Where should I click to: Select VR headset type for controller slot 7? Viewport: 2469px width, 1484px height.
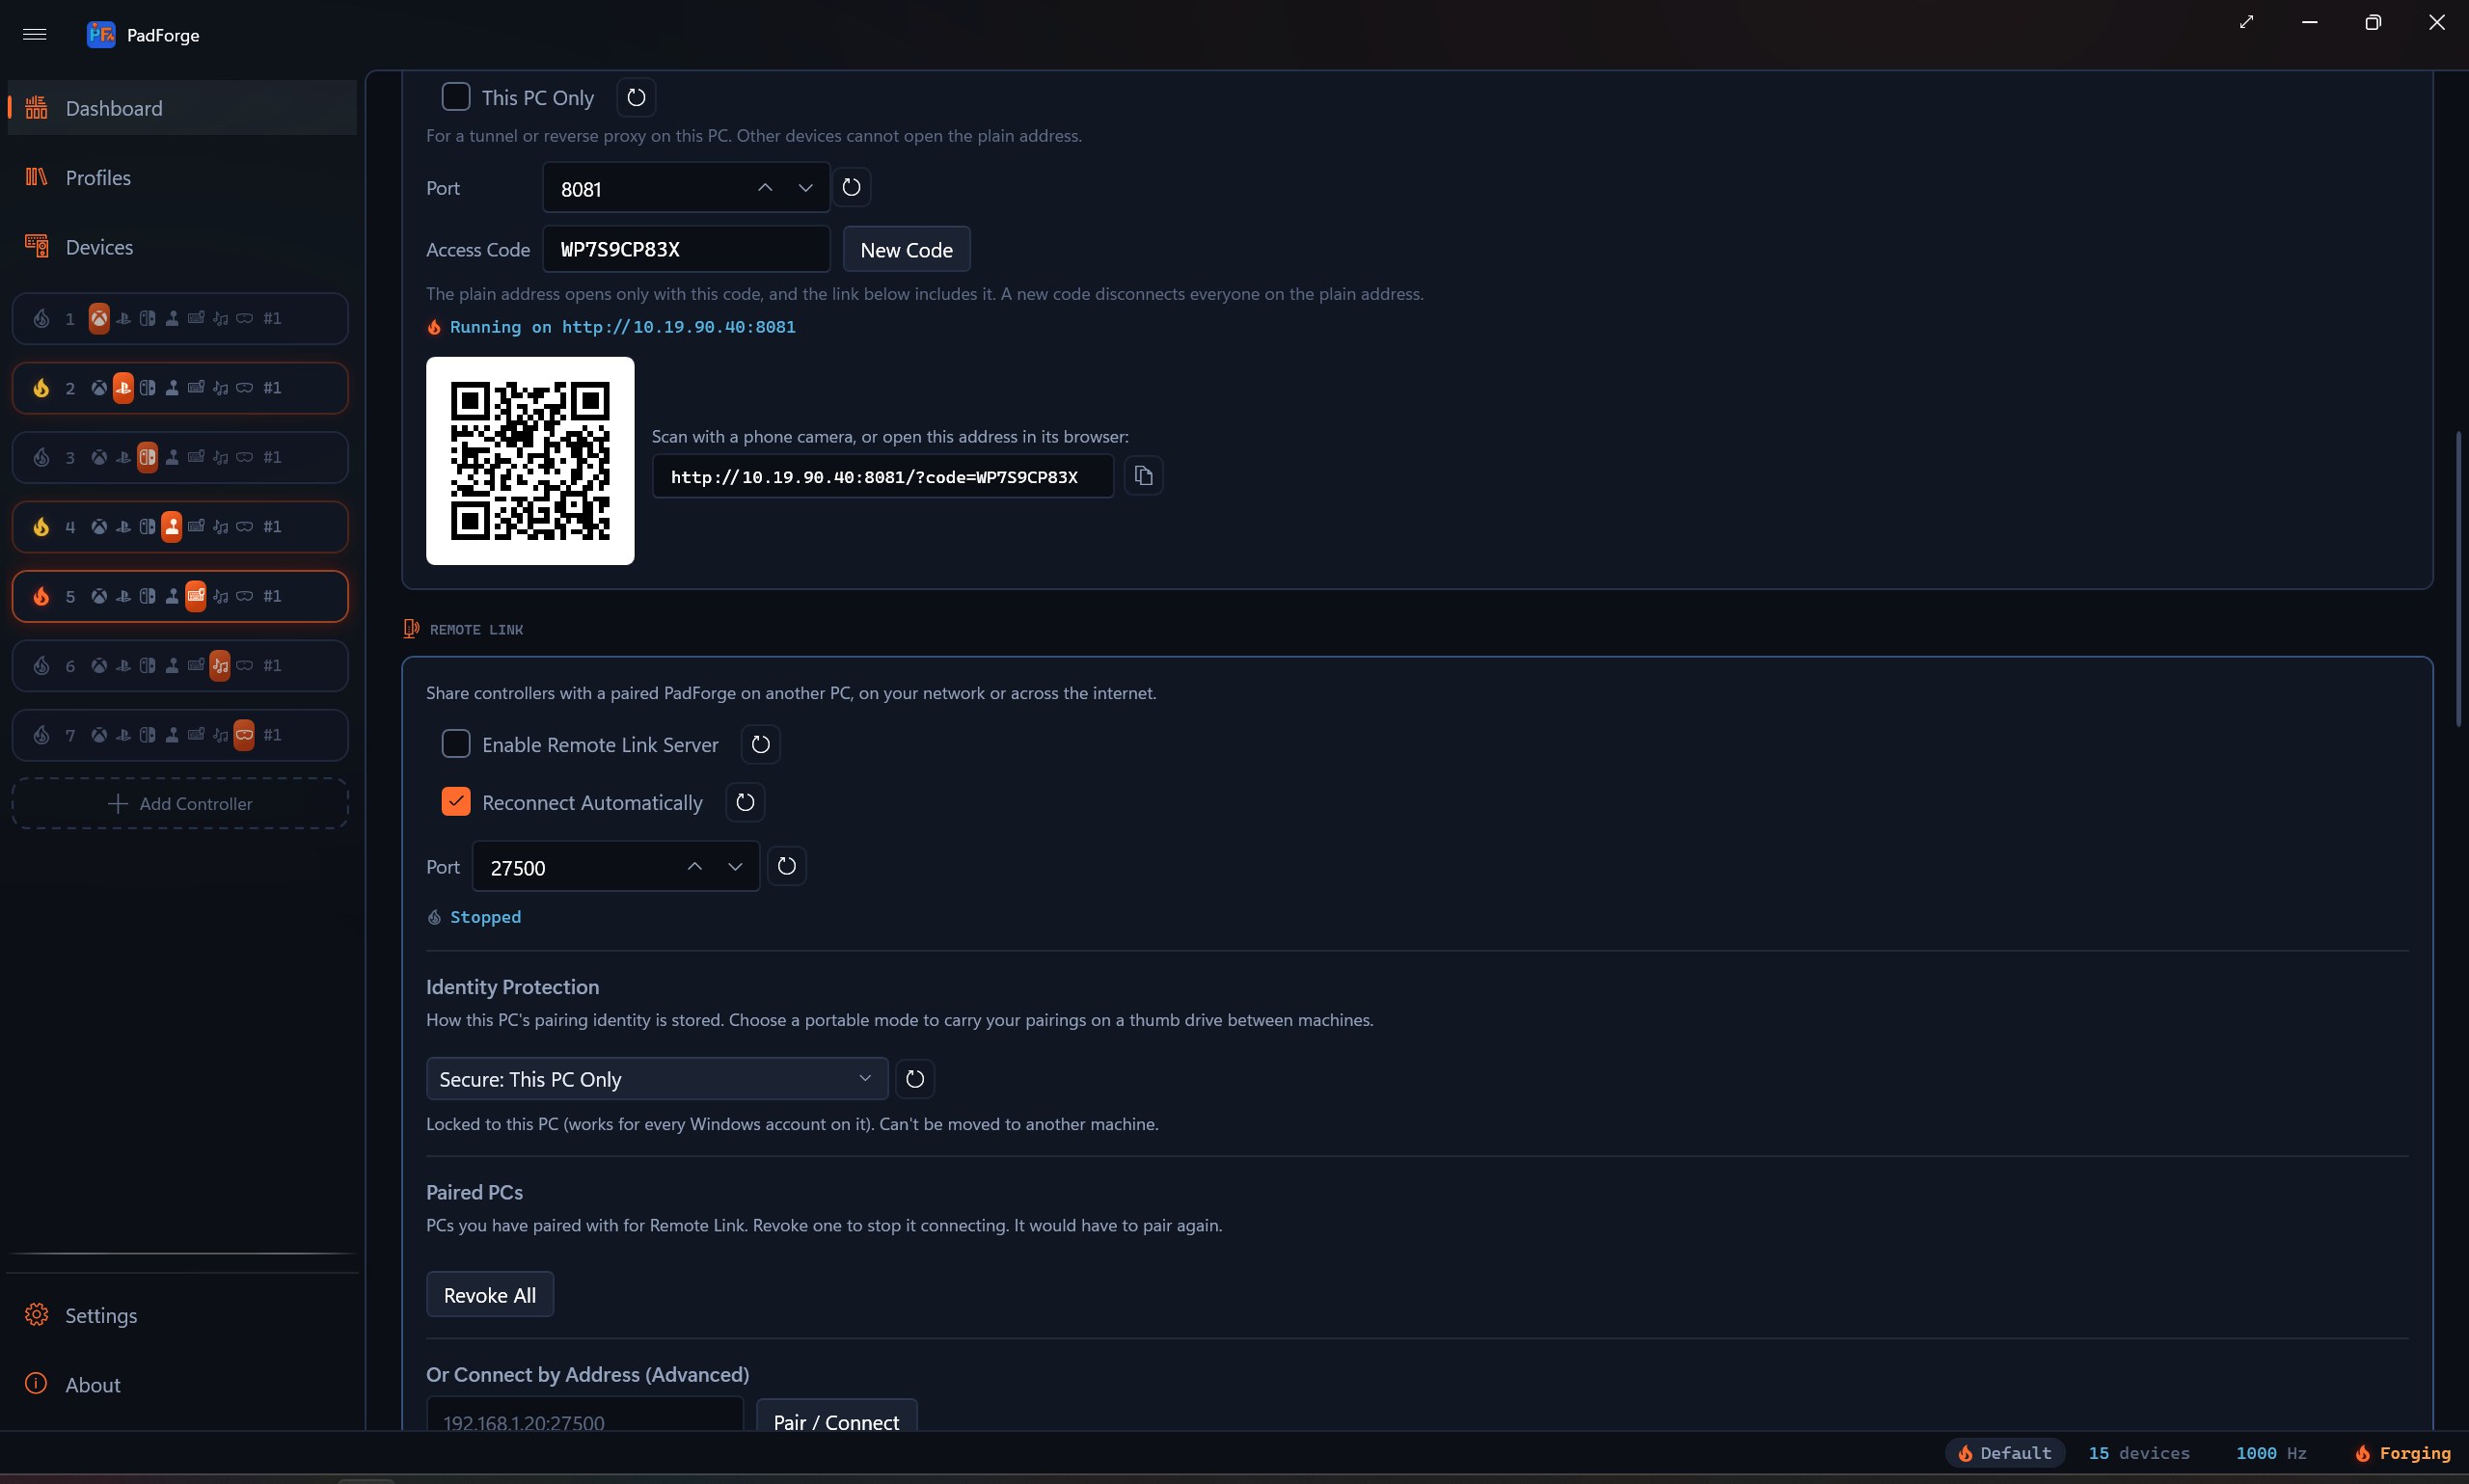coord(244,735)
